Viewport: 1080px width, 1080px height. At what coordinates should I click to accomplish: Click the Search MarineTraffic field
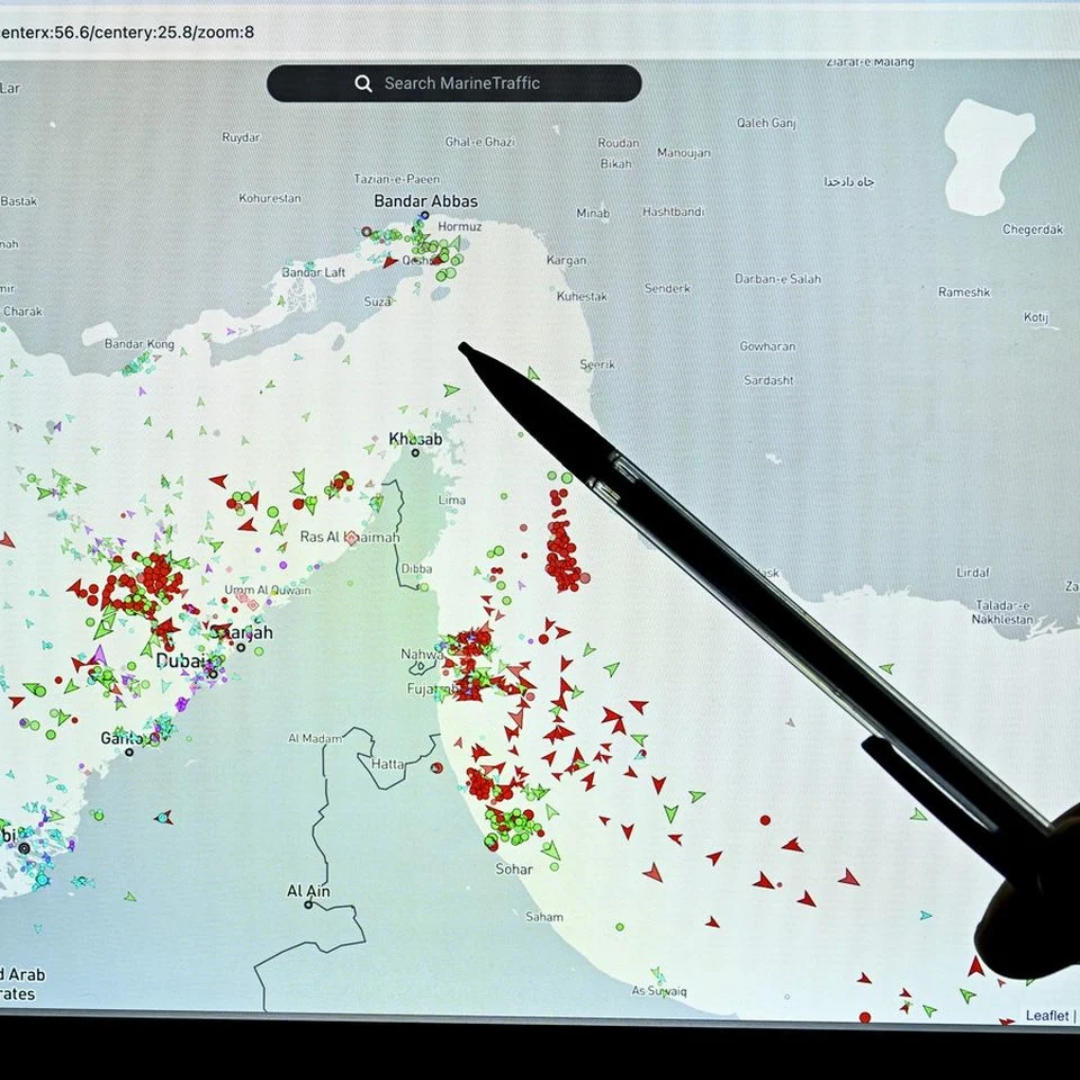tap(454, 83)
